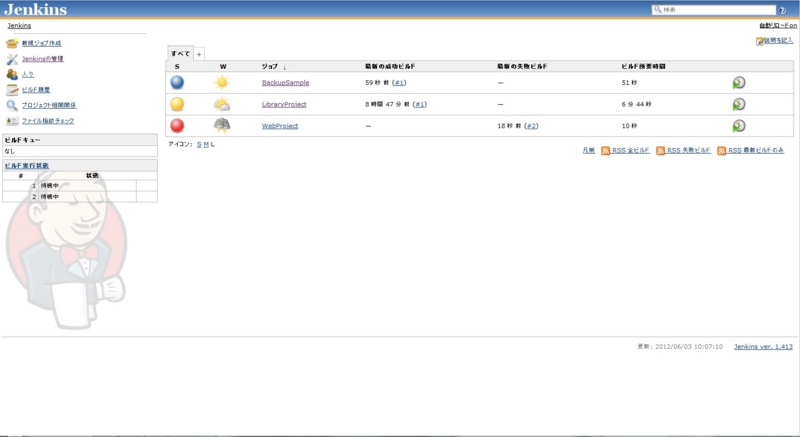Sort by the last success (最新の成功ビルド) header

coord(390,66)
